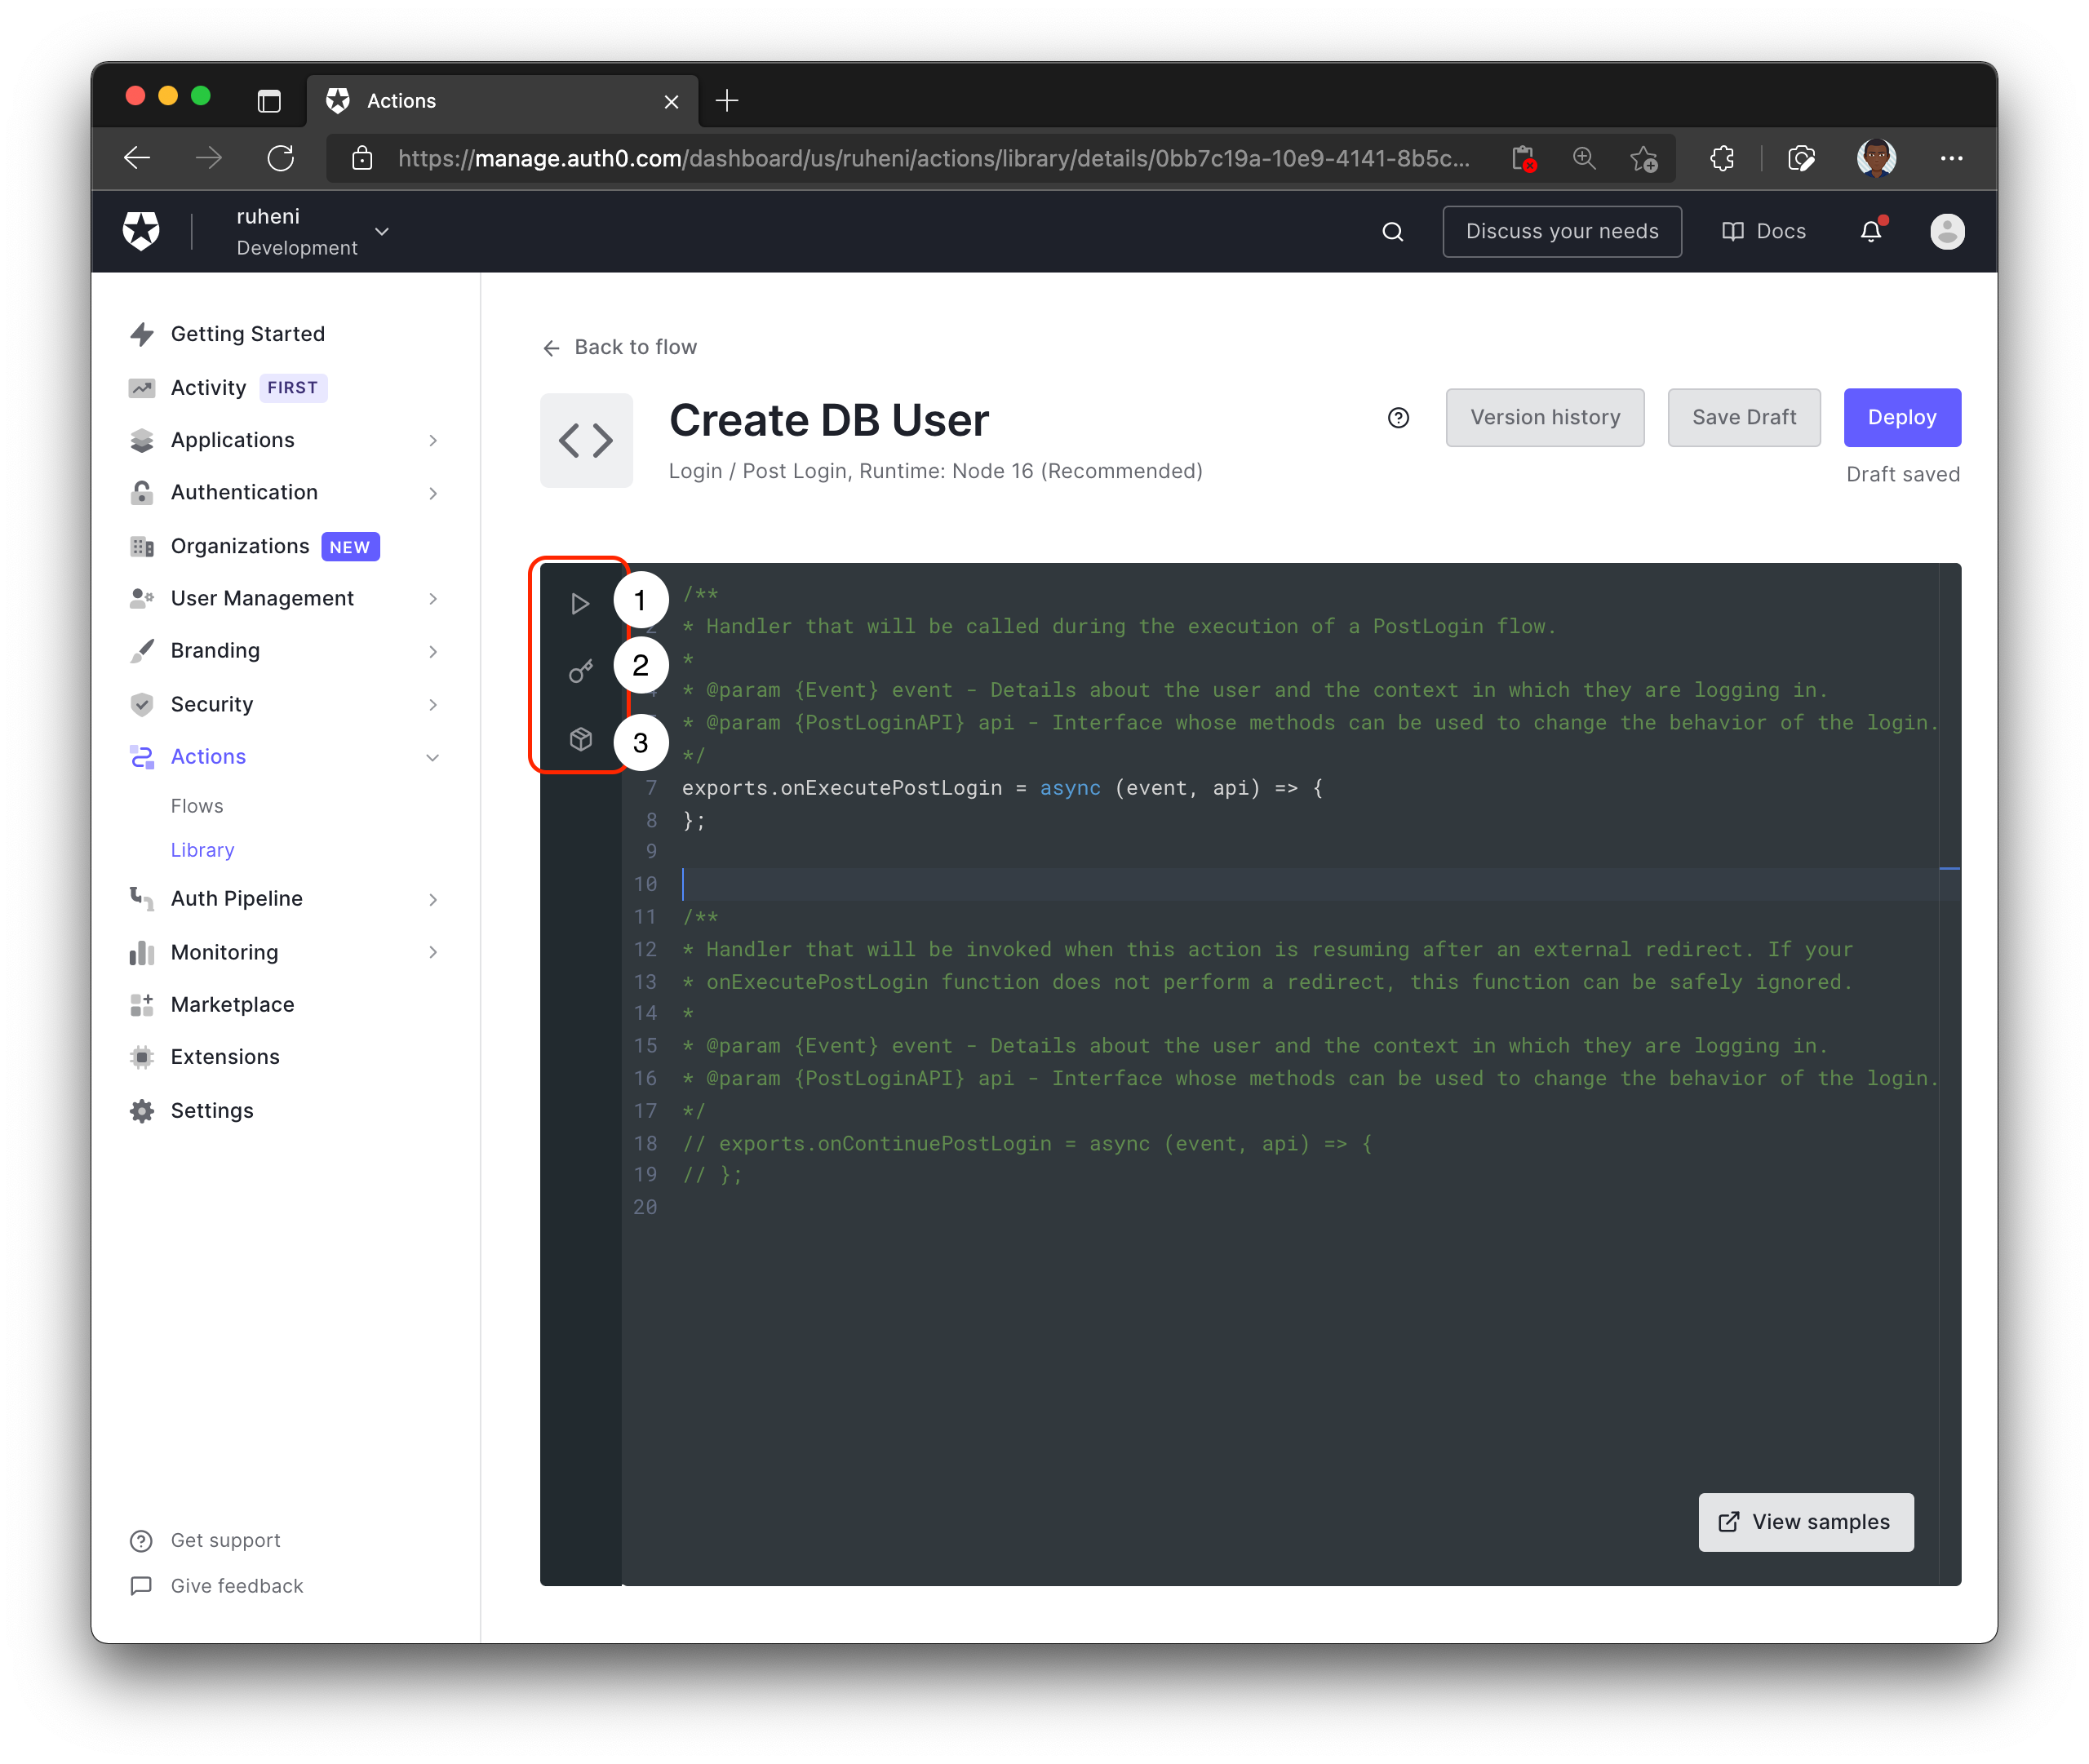Image resolution: width=2089 pixels, height=1764 pixels.
Task: Run a test of the action code
Action: click(580, 602)
